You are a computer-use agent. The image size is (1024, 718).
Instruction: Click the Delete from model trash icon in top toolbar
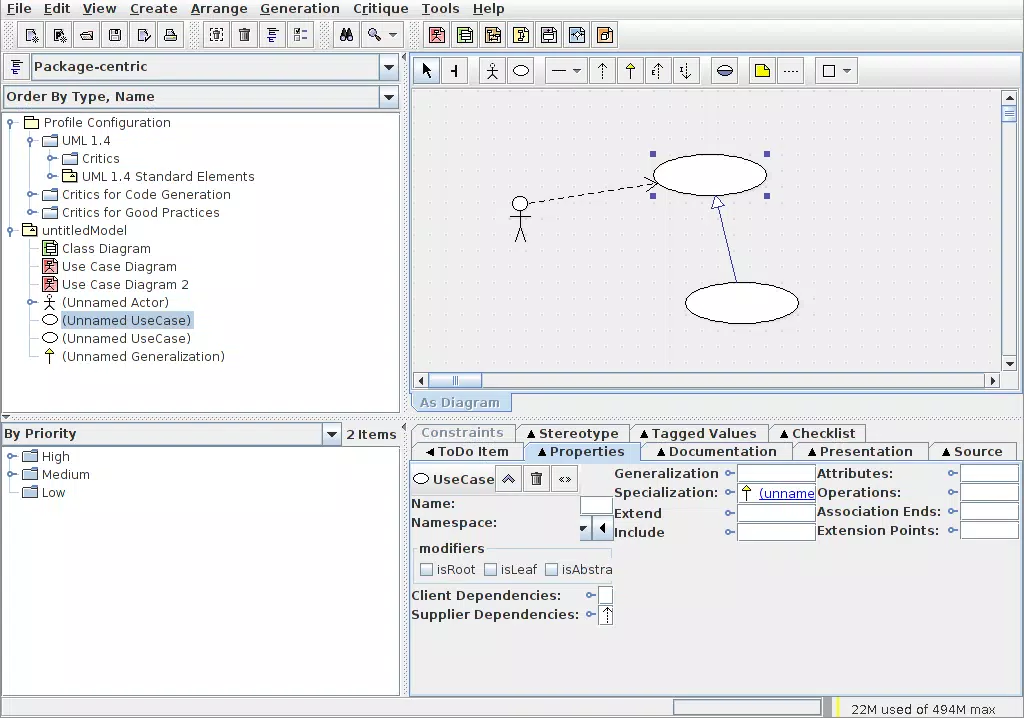coord(244,35)
